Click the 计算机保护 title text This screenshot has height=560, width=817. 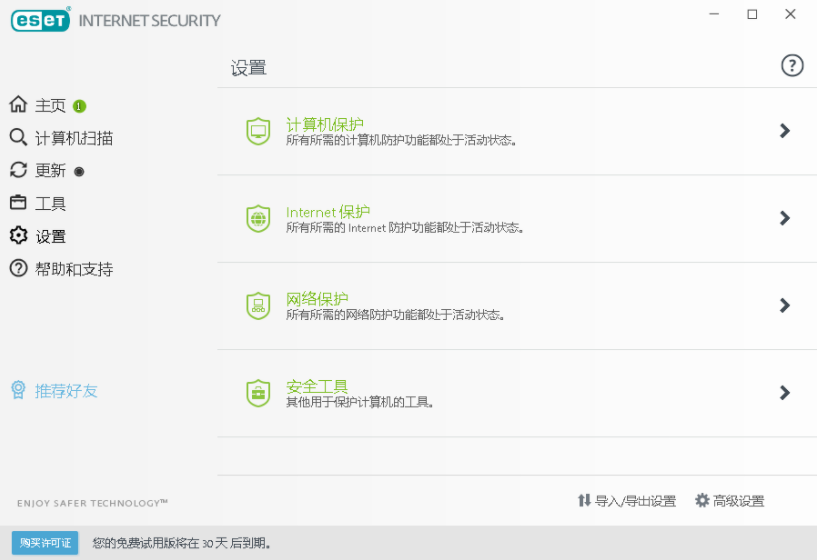[x=325, y=125]
